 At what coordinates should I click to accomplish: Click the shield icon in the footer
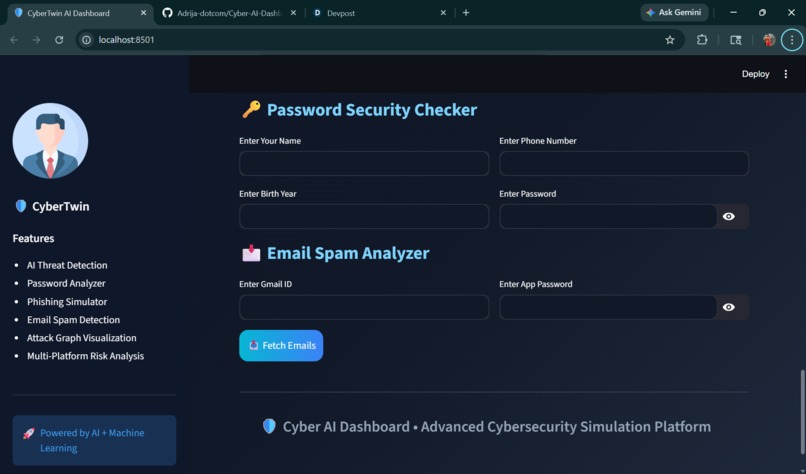269,426
